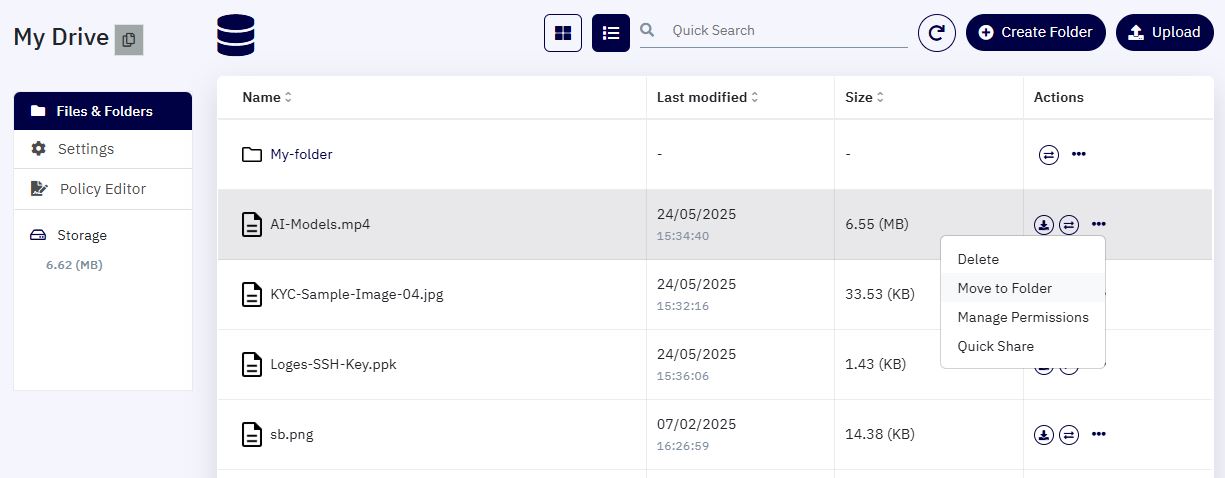The height and width of the screenshot is (478, 1225).
Task: Click transfer icon for sb.png row
Action: click(1069, 435)
